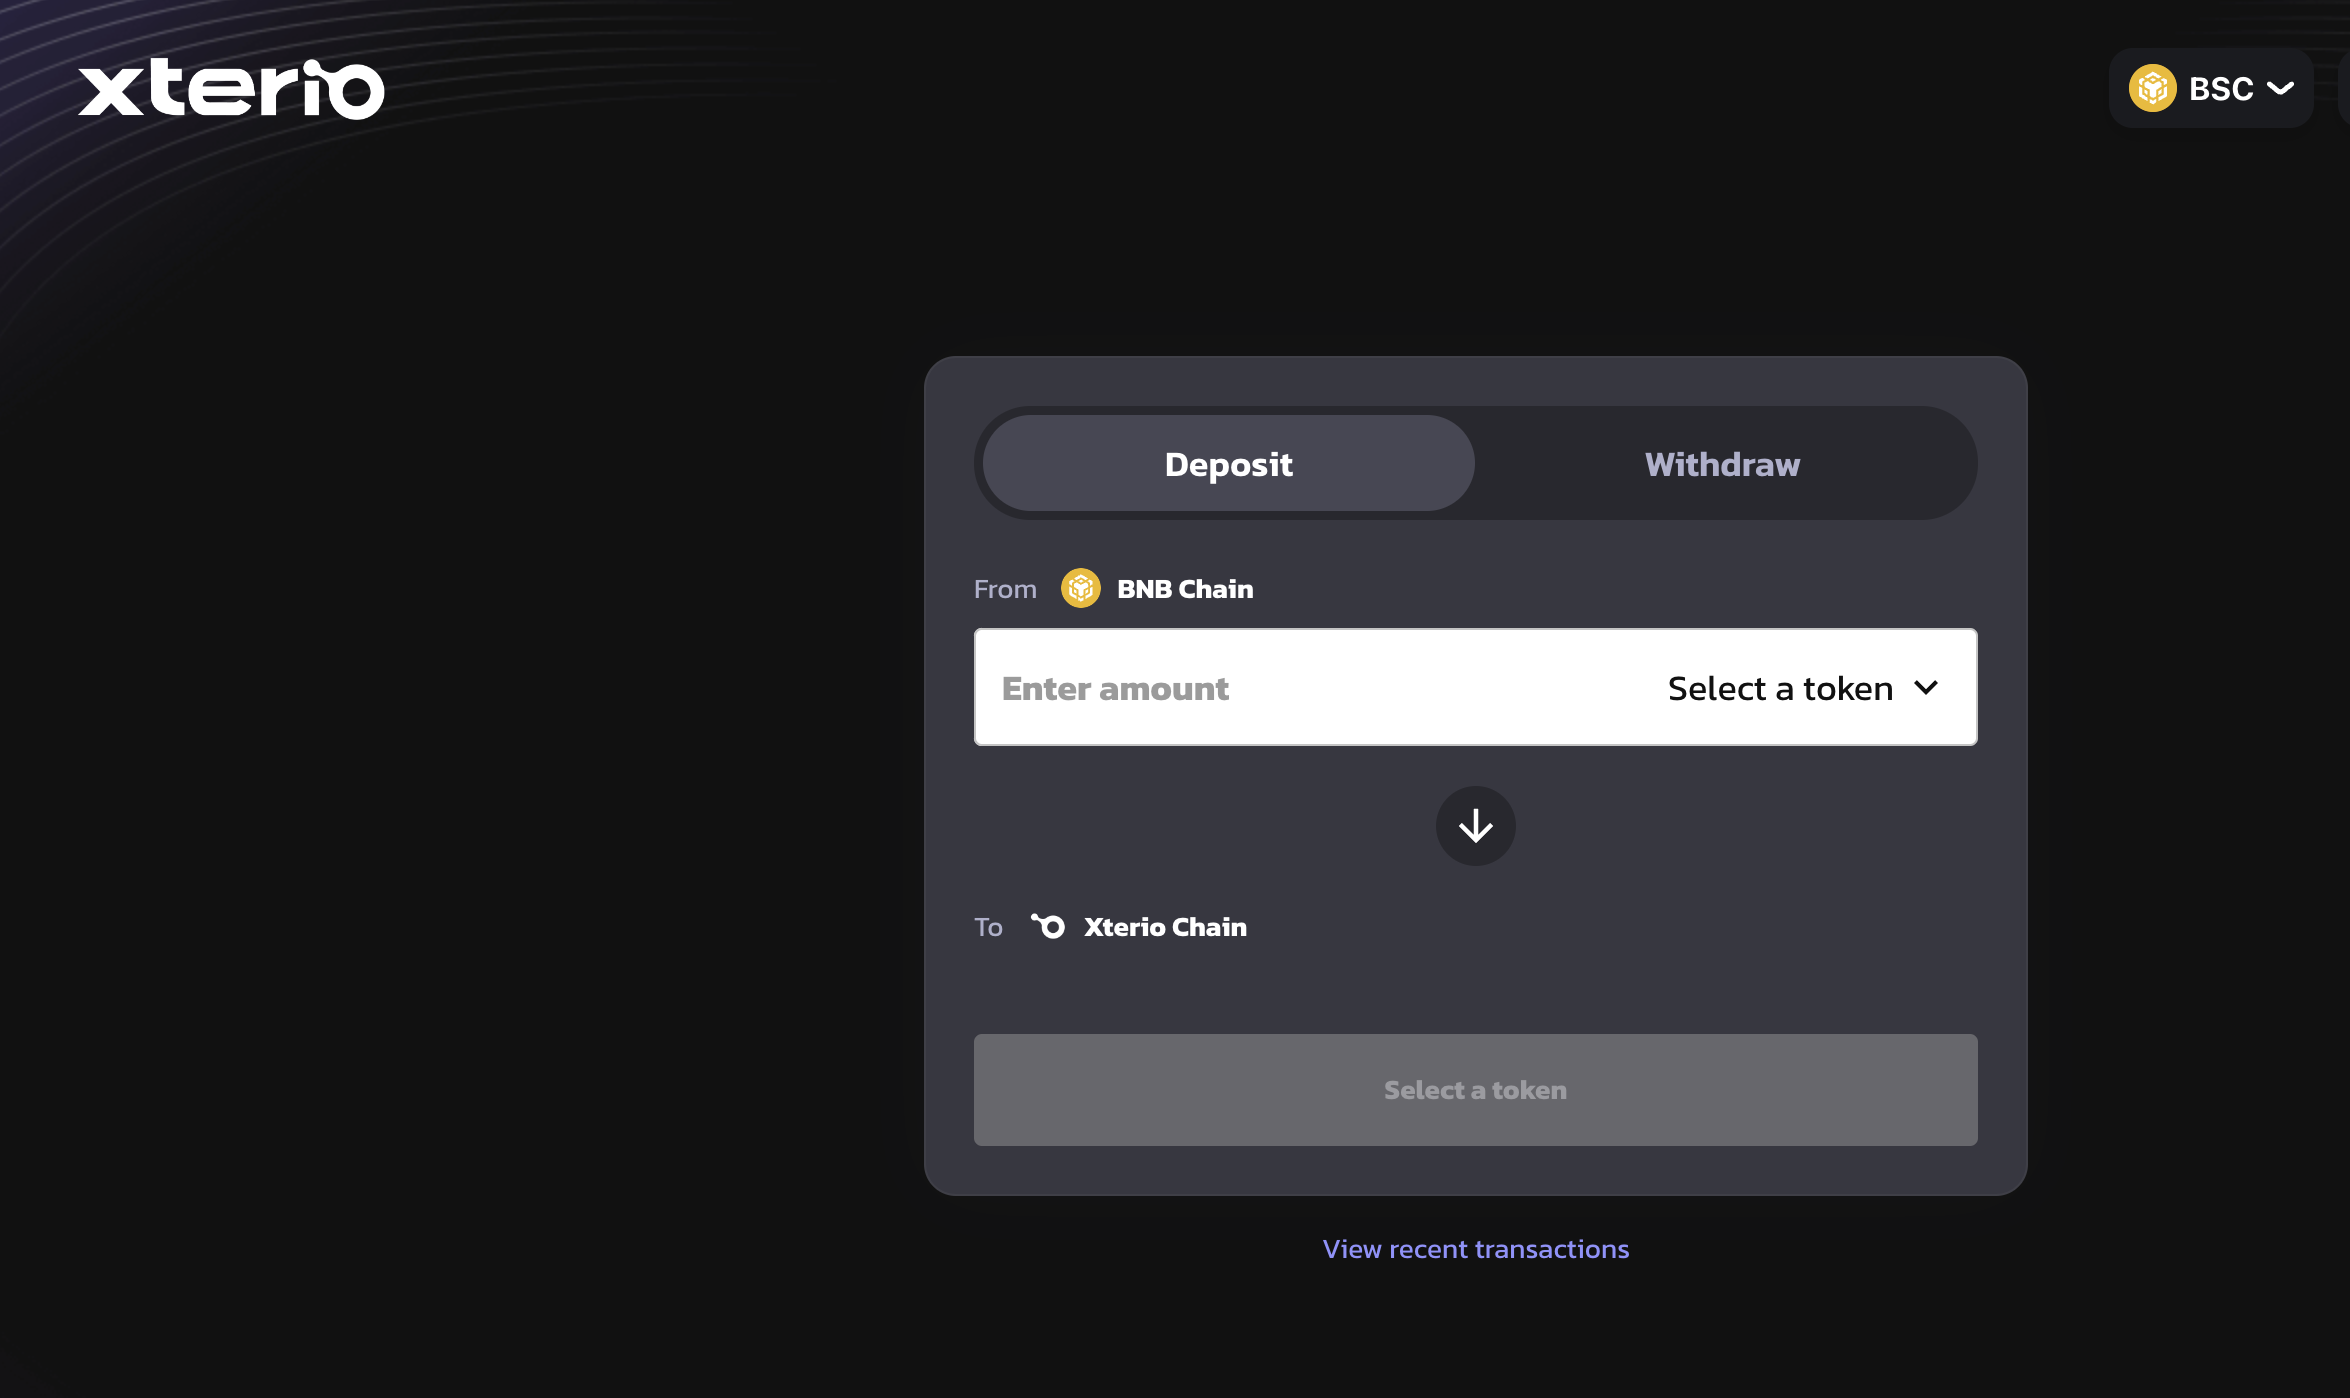Open 'View recent transactions' link
The image size is (2350, 1398).
[x=1475, y=1249]
